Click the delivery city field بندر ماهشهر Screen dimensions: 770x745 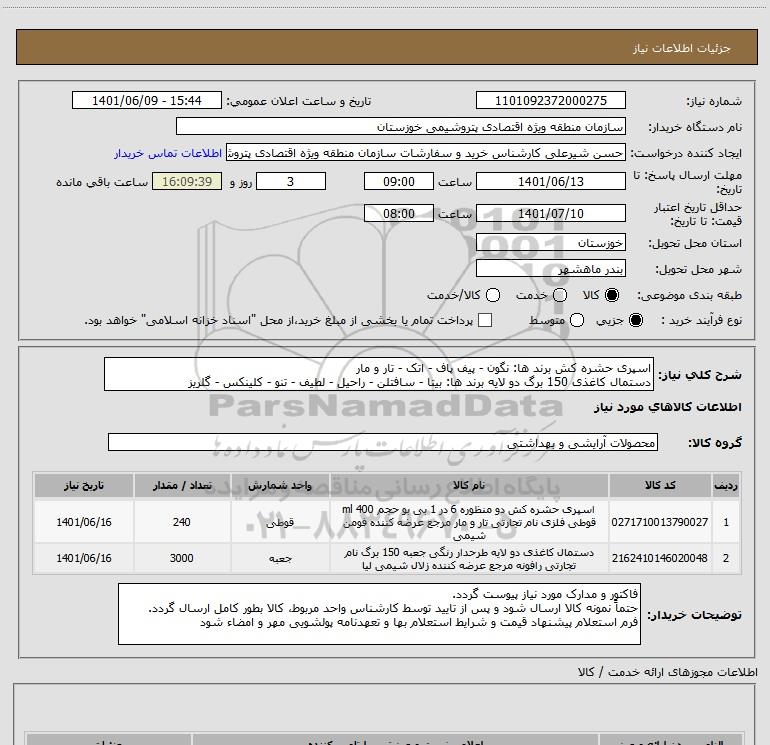(550, 268)
